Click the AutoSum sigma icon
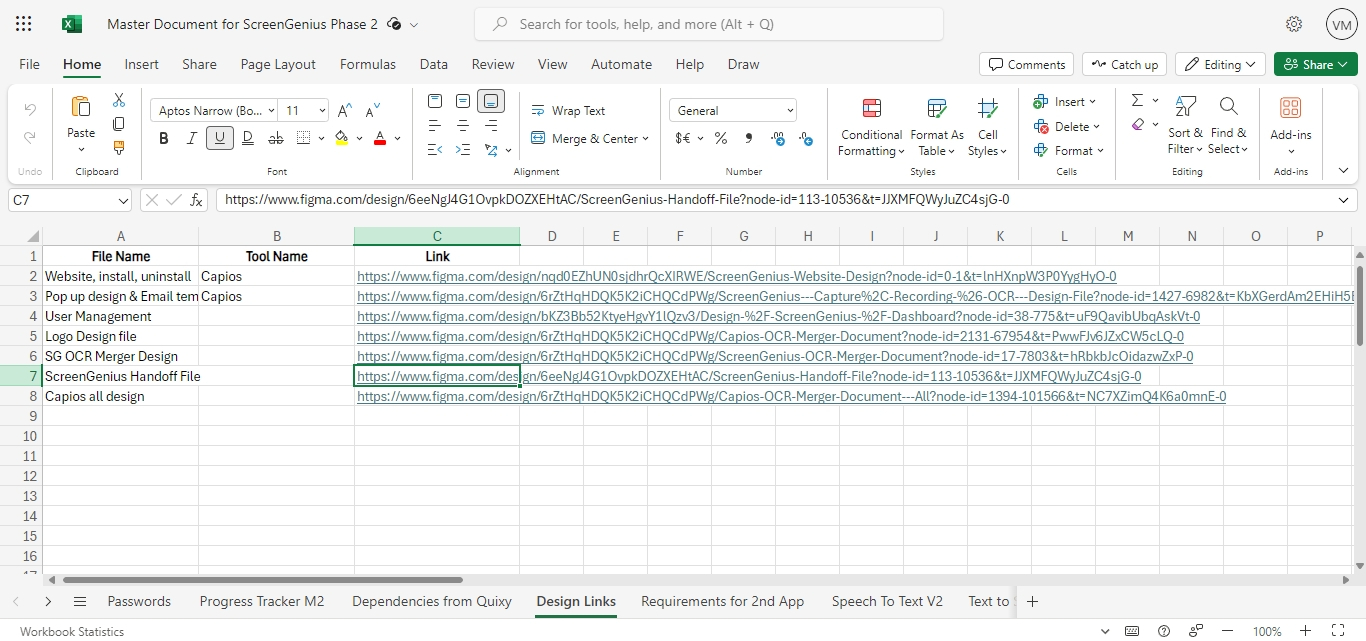 [1137, 100]
